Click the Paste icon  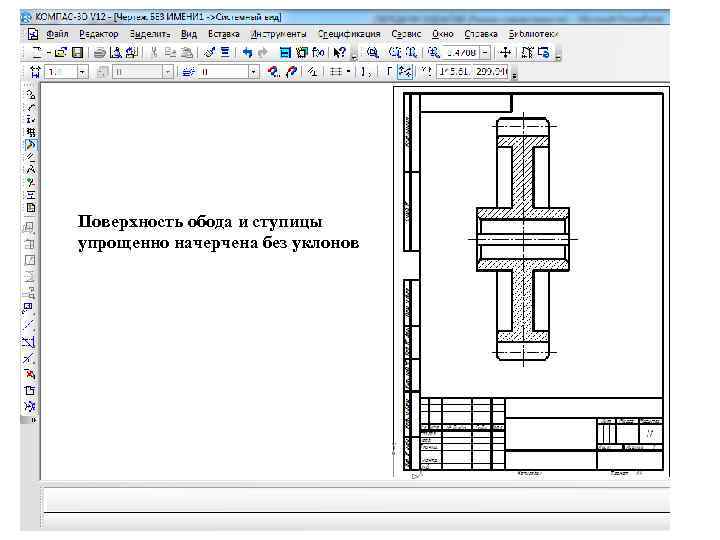click(x=186, y=53)
